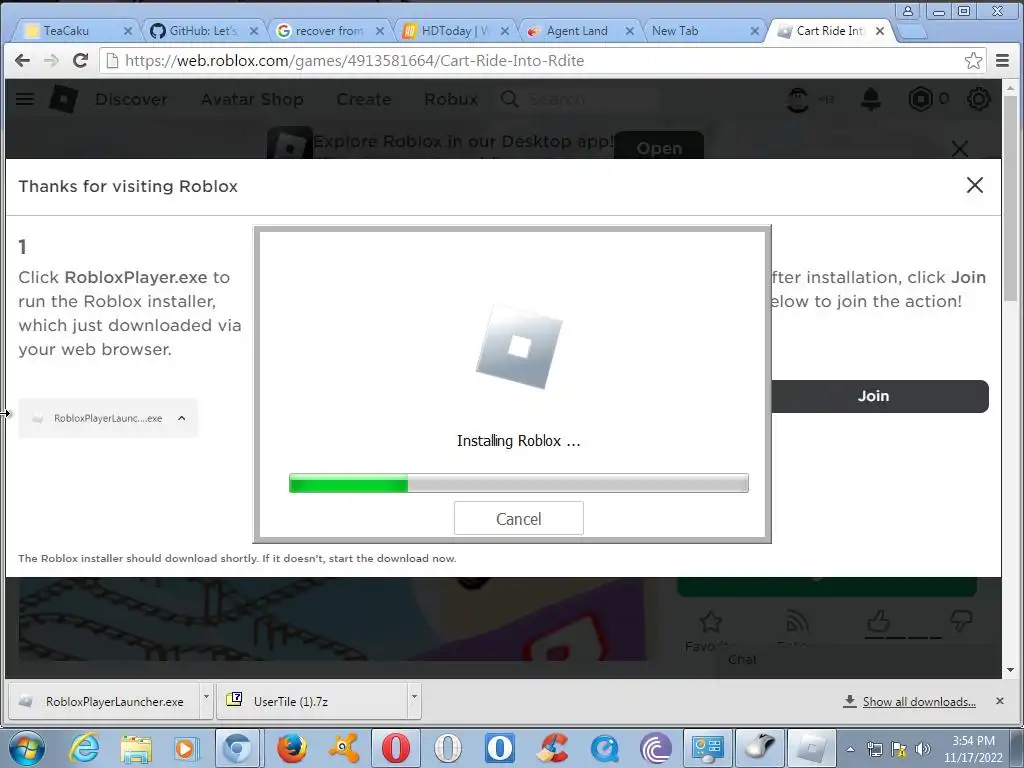Switch to the recover from Google tab
Viewport: 1024px width, 768px height.
tap(328, 31)
